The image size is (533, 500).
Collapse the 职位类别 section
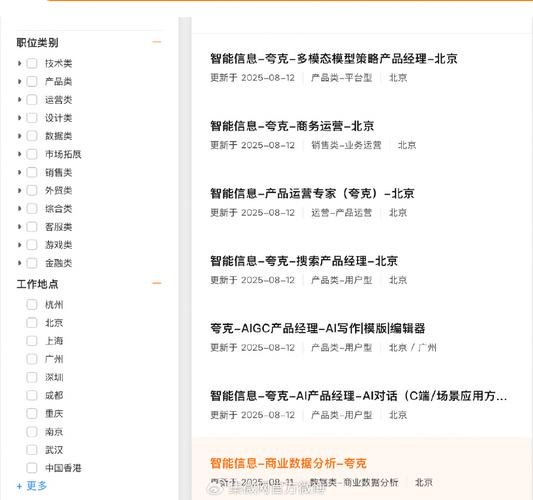click(x=157, y=42)
